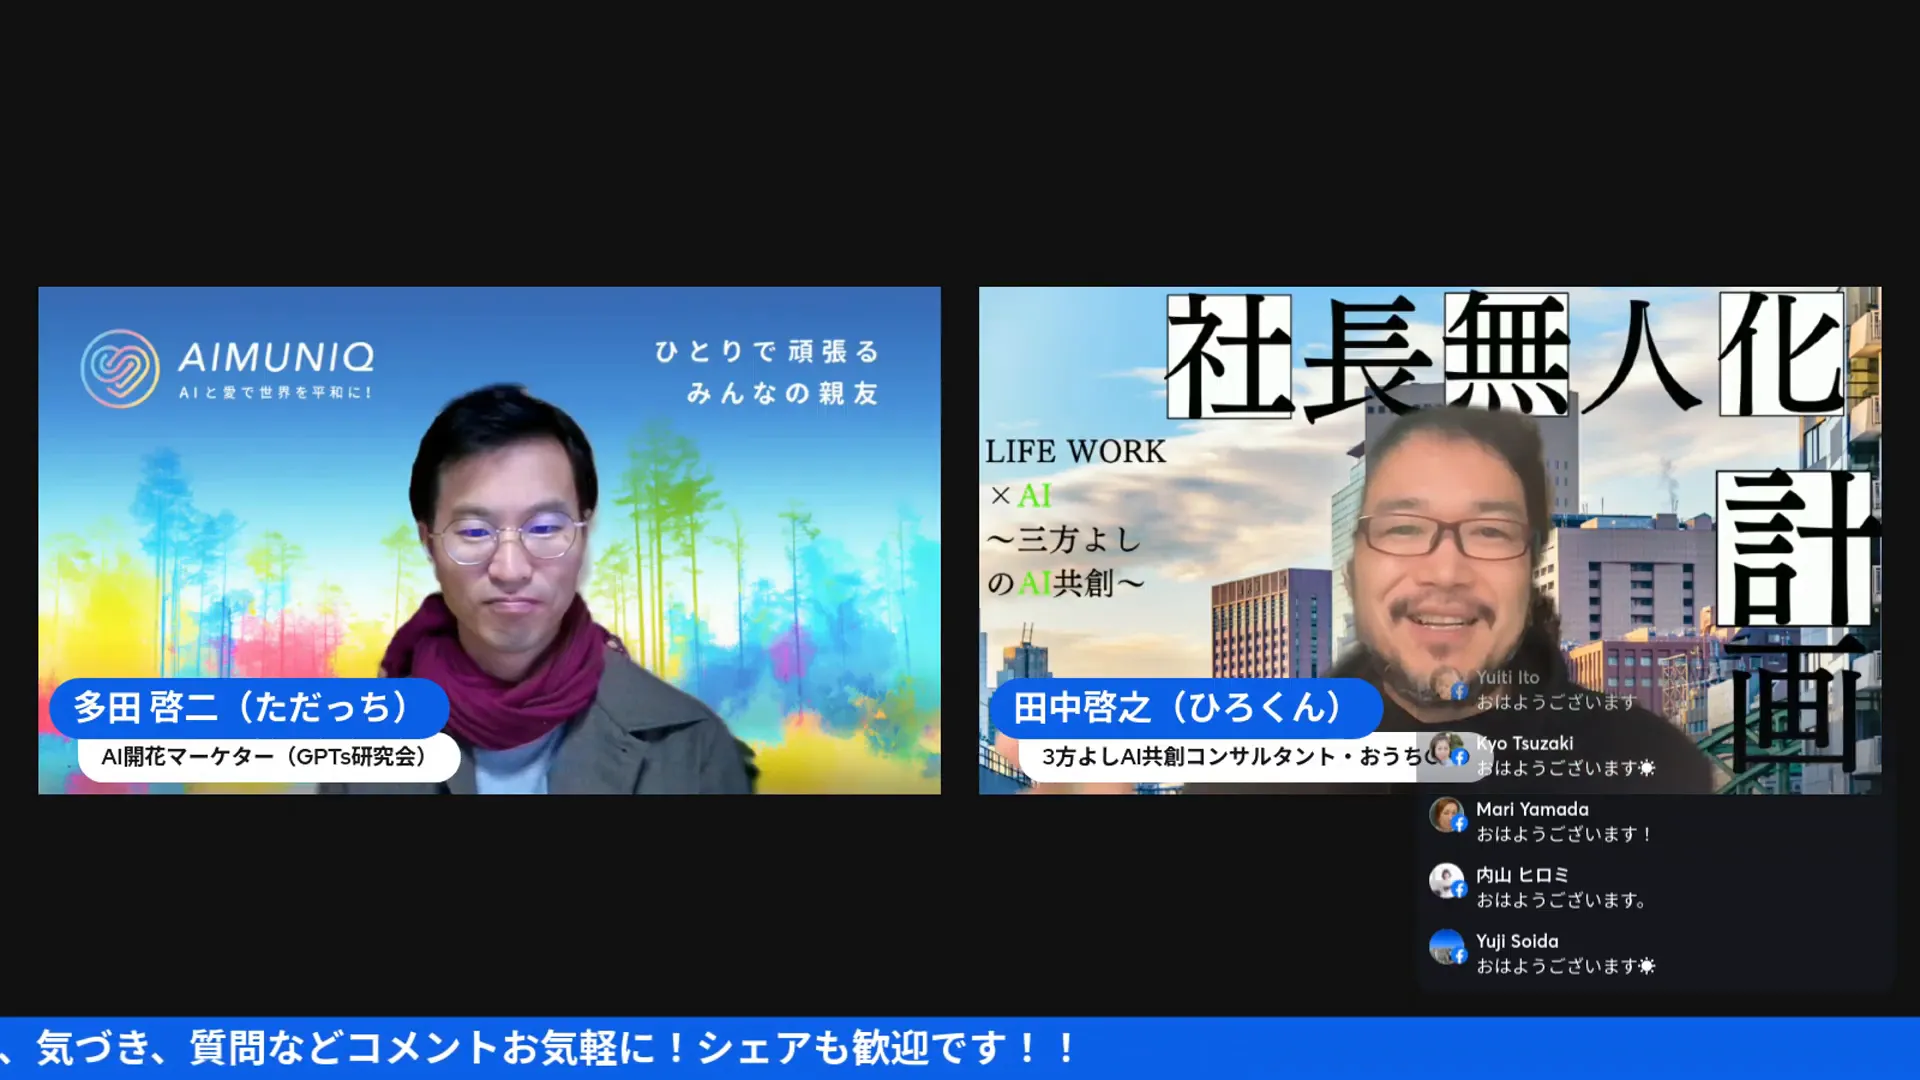Click the AI開花マーケター subtitle label
The width and height of the screenshot is (1920, 1080).
point(264,757)
